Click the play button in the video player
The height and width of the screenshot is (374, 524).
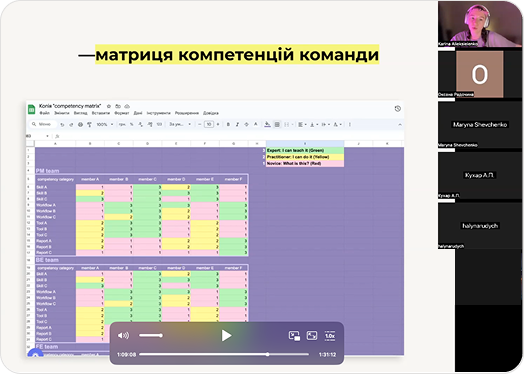(x=226, y=336)
